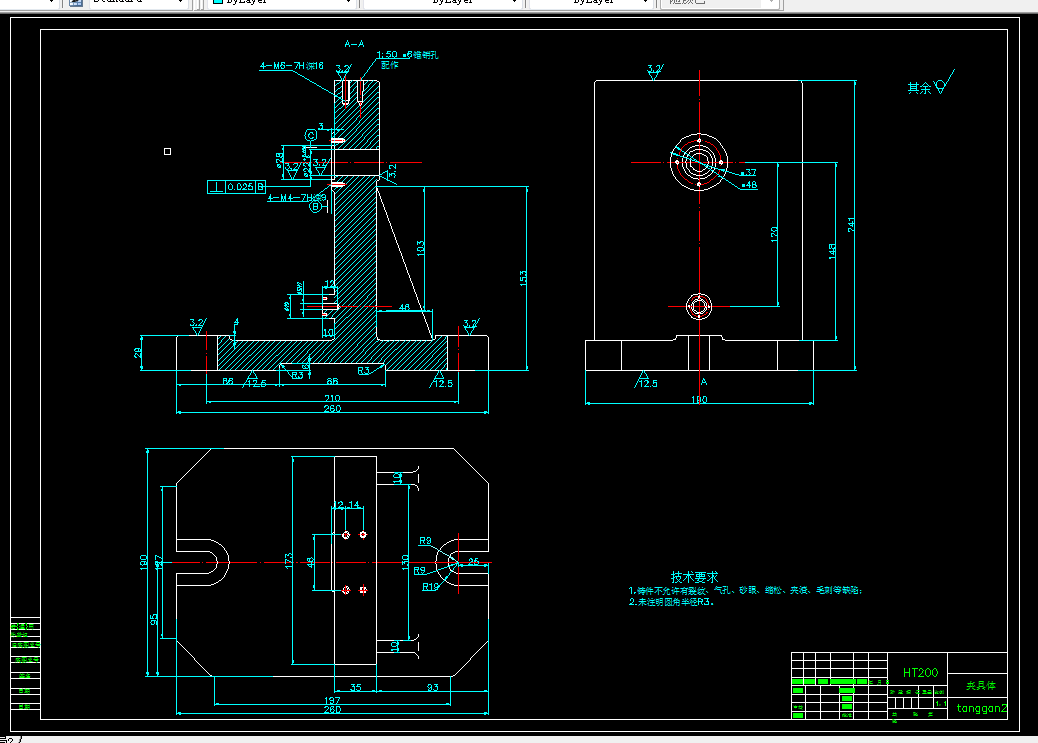1038x743 pixels.
Task: Click the datum C circle marker
Action: pyautogui.click(x=310, y=136)
